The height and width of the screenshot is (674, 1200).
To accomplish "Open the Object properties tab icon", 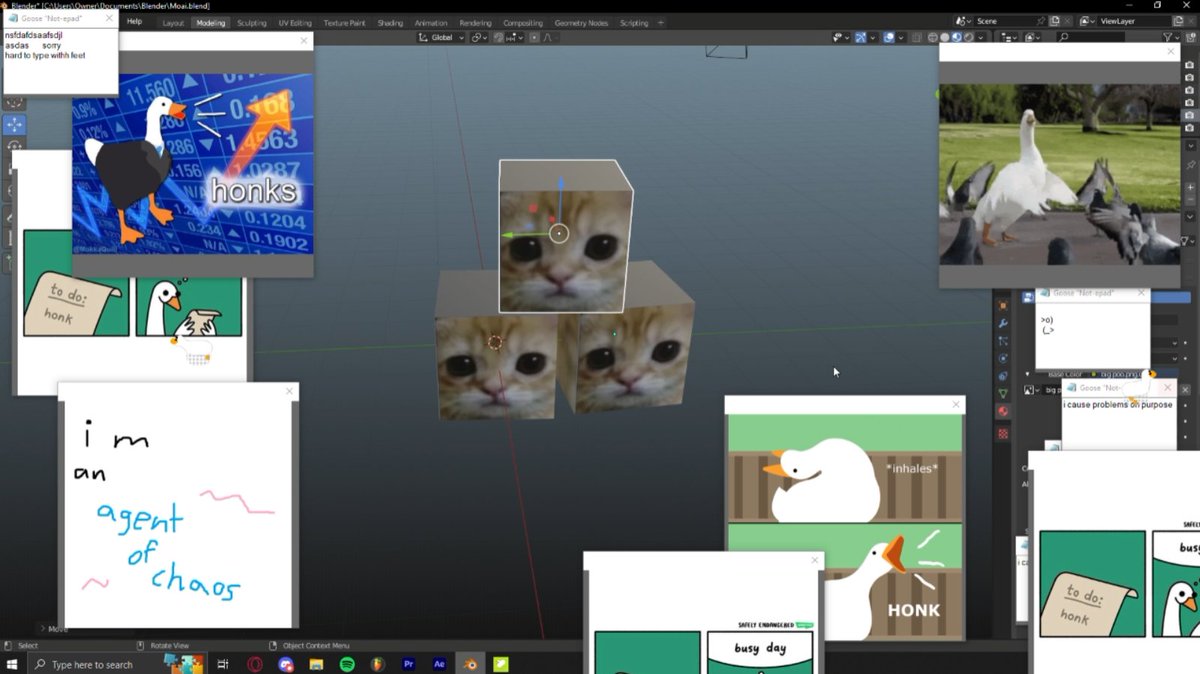I will 1003,306.
